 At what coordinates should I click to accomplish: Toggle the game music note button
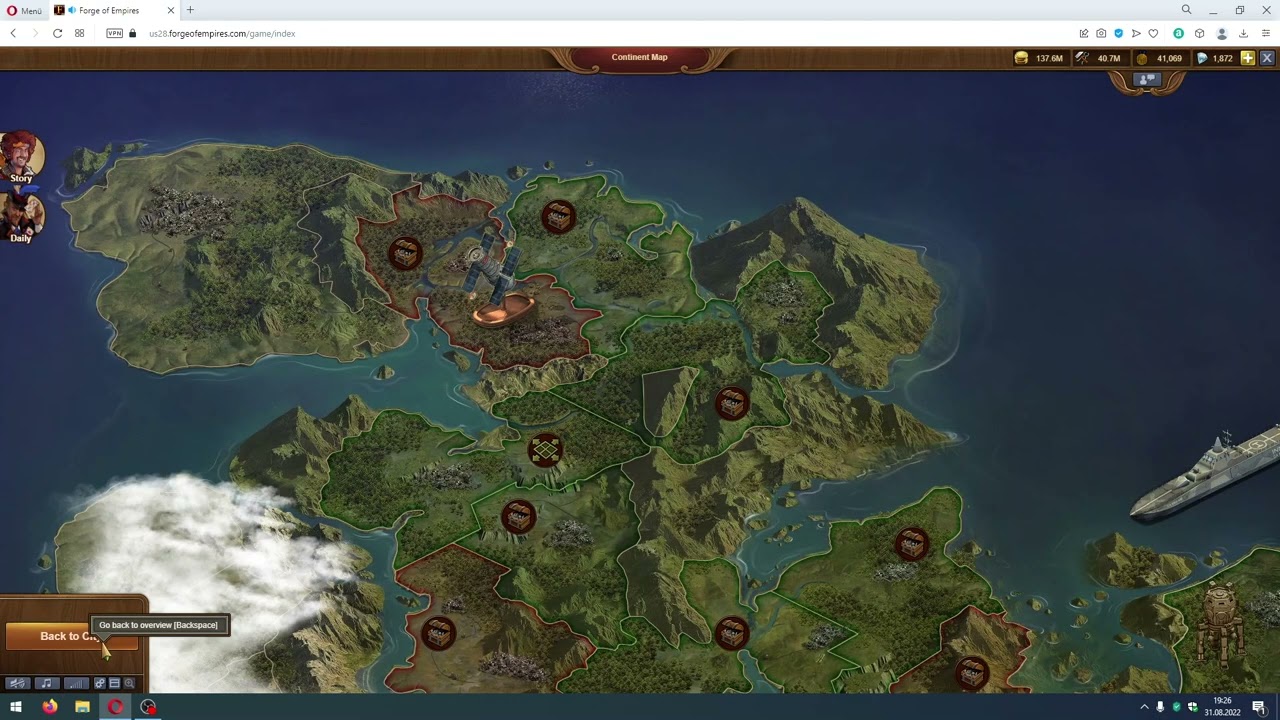(x=46, y=683)
